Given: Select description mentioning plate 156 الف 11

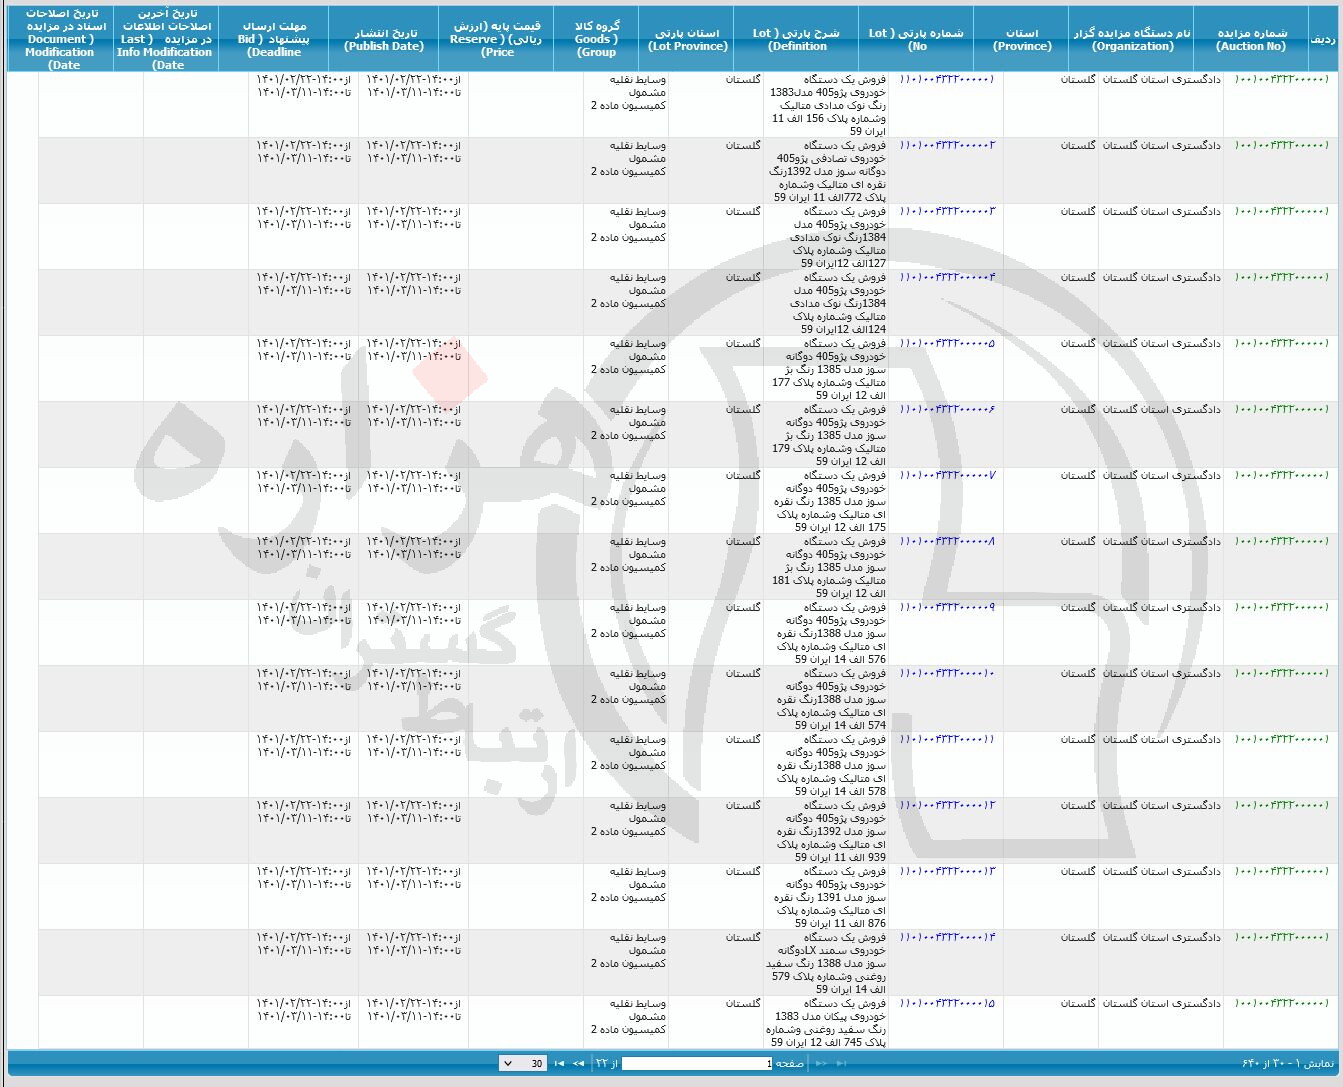Looking at the screenshot, I should tap(828, 105).
